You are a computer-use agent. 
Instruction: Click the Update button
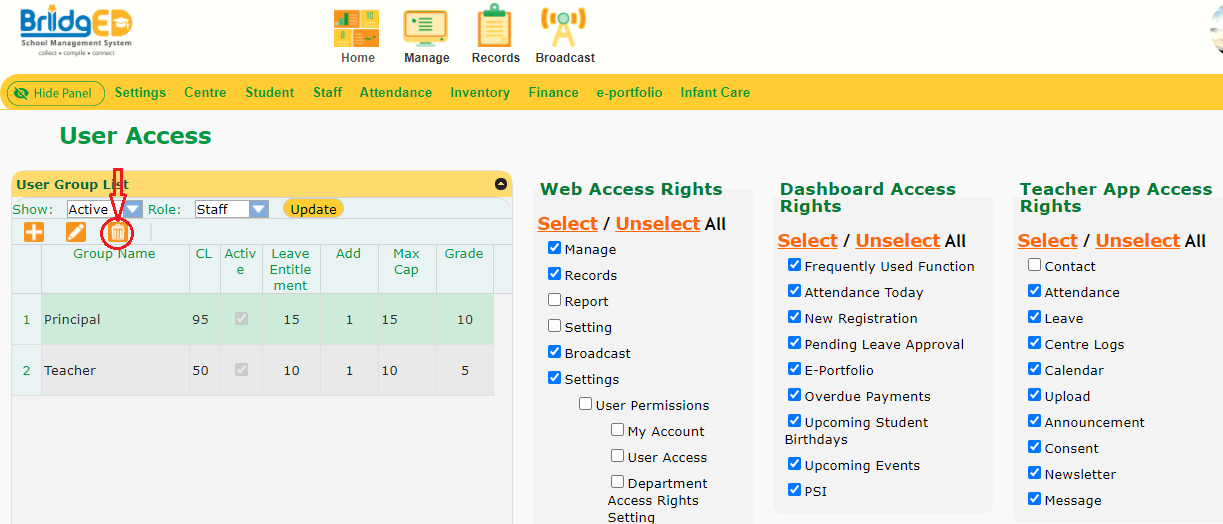[313, 209]
